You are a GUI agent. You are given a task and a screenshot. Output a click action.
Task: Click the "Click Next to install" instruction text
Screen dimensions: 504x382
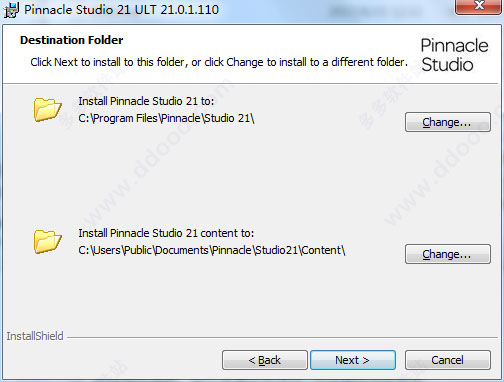(219, 62)
